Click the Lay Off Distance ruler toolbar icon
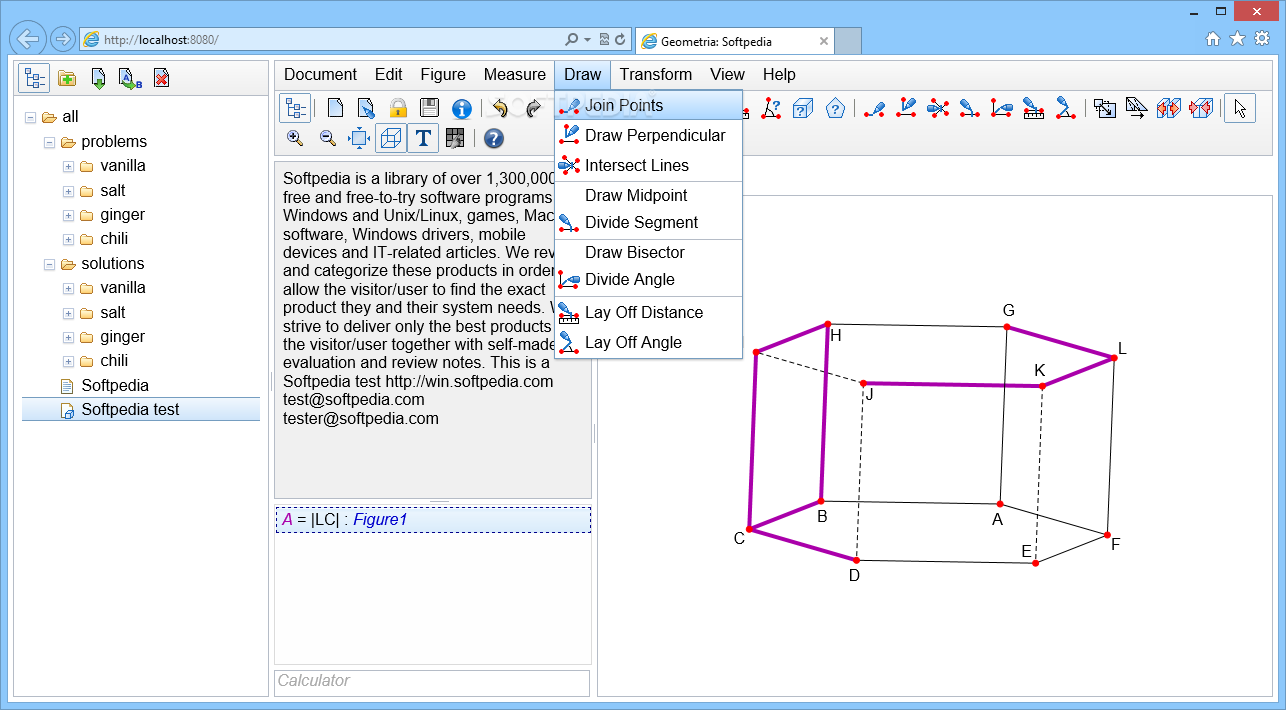The height and width of the screenshot is (710, 1286). 1034,108
